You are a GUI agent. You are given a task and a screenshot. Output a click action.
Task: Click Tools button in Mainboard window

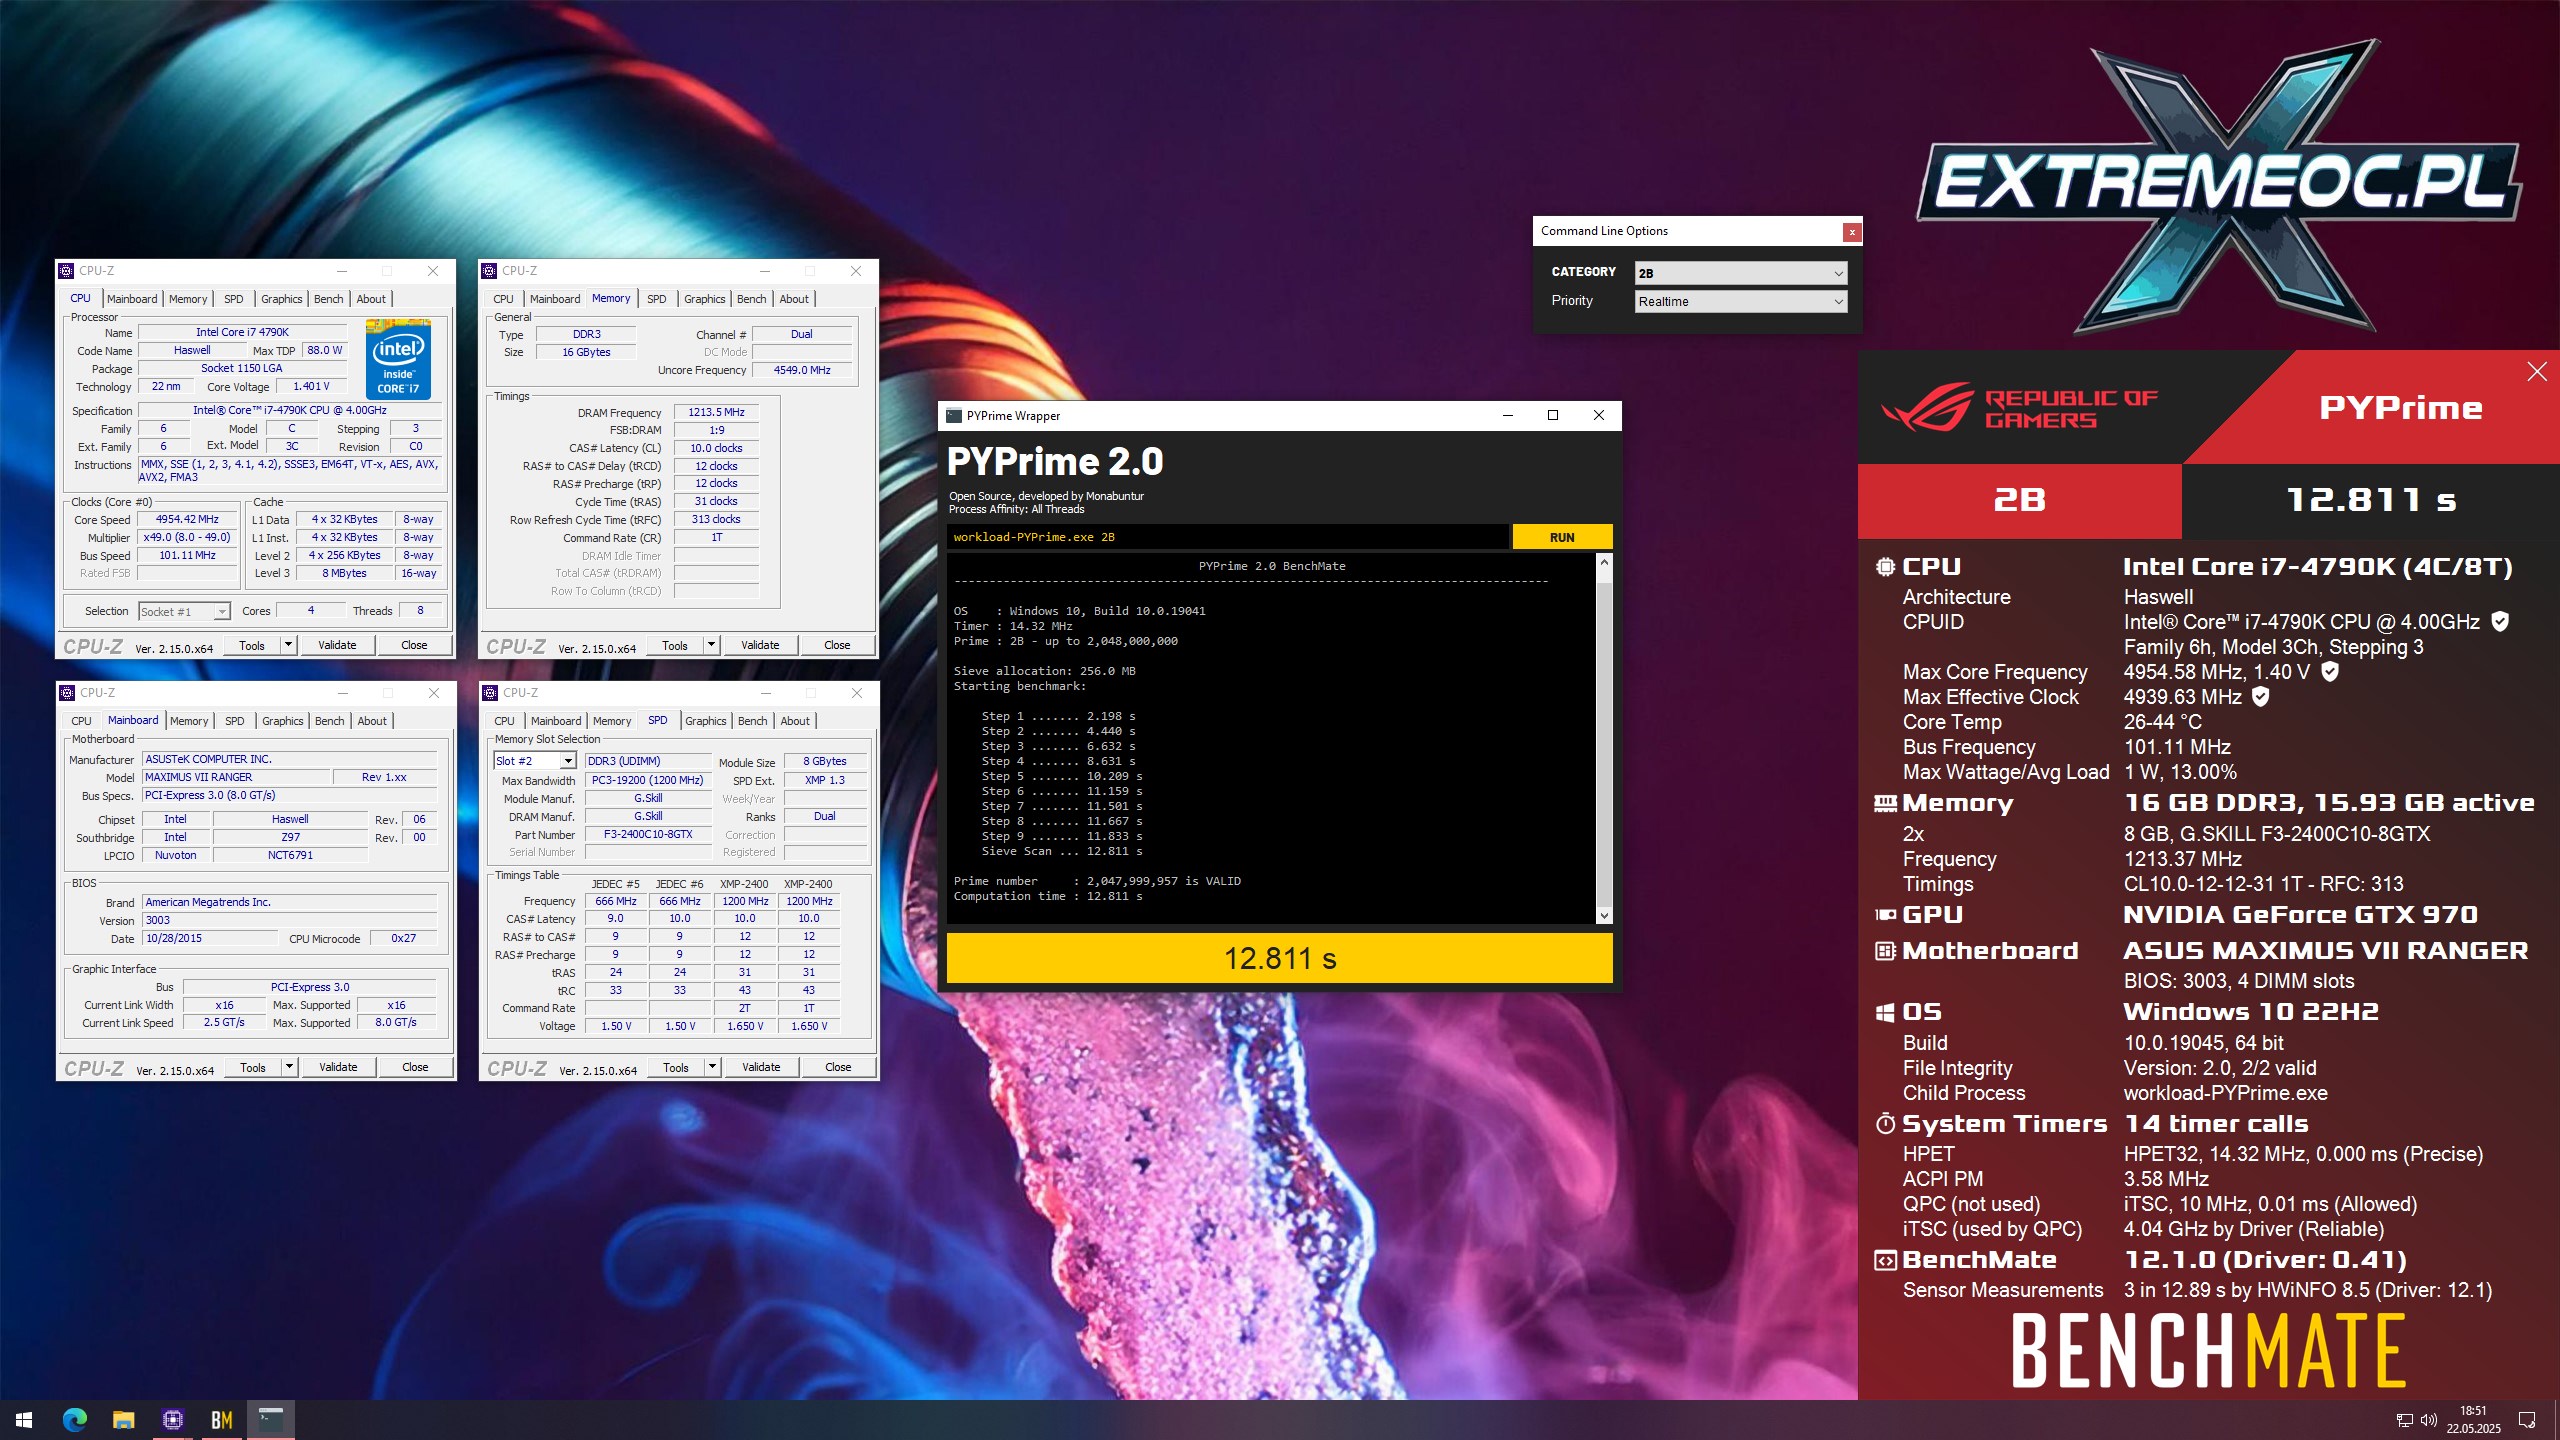point(253,1067)
